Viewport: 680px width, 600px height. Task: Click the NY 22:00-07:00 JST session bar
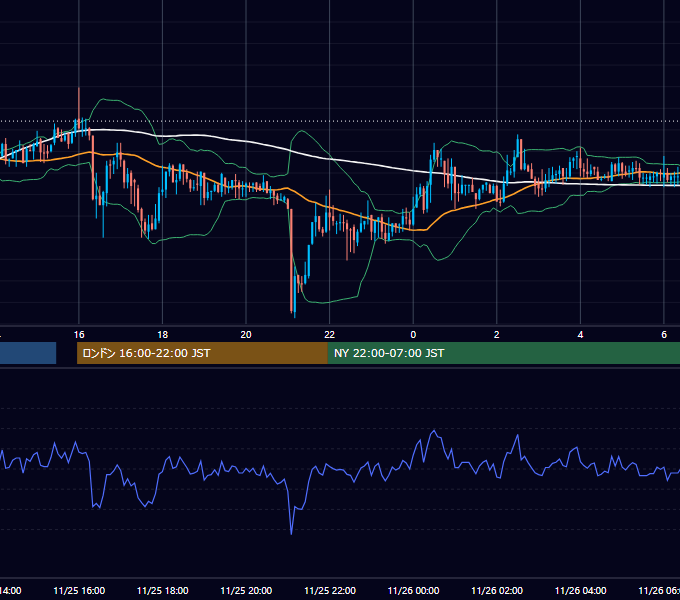pos(503,353)
